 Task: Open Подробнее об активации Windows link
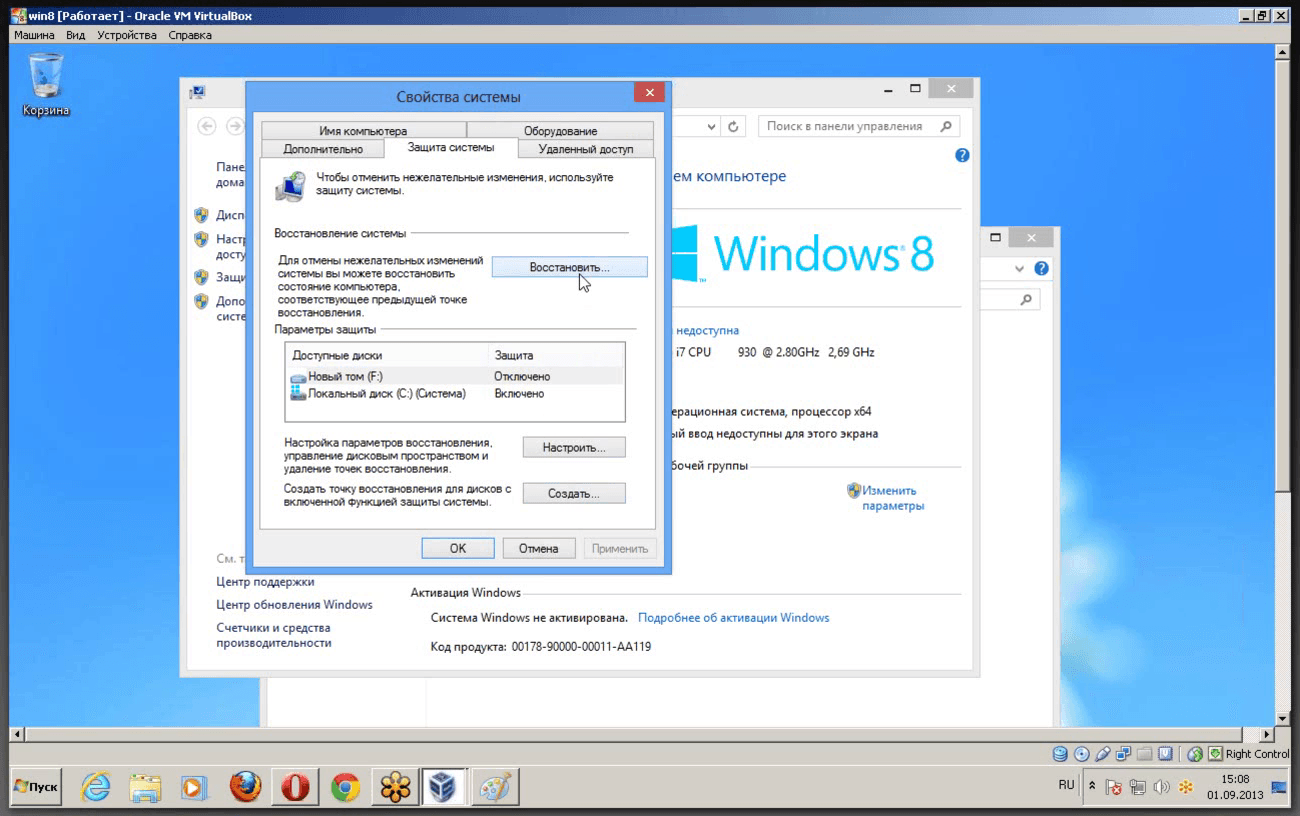(734, 618)
